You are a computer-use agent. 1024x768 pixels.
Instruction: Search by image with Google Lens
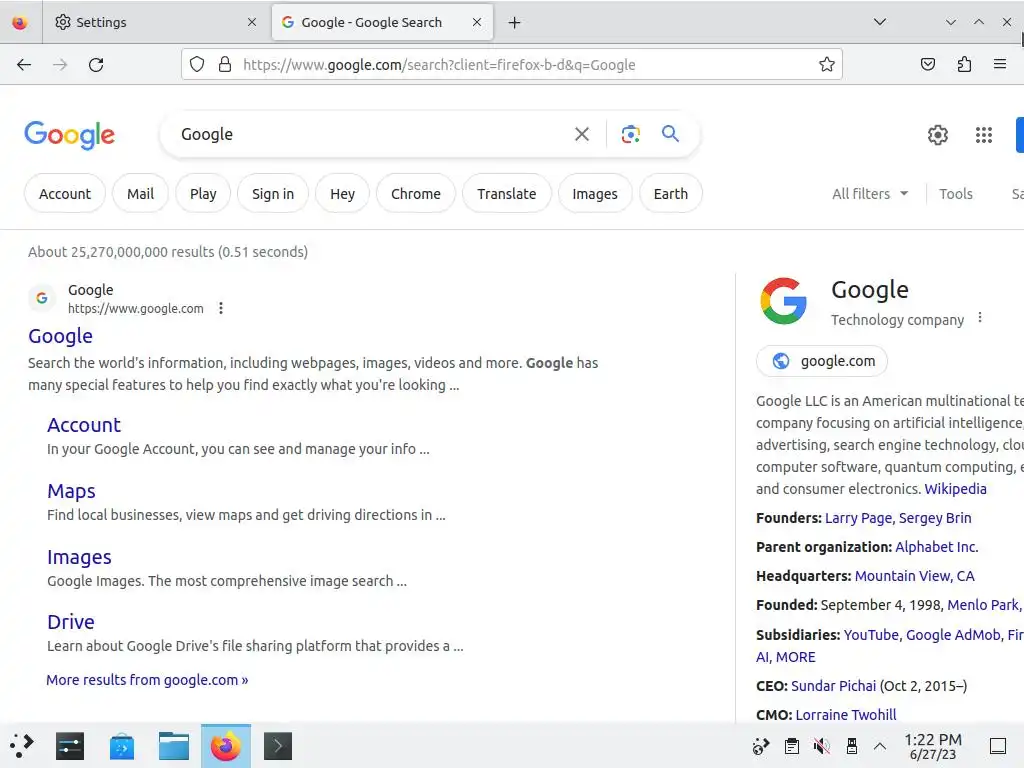coord(630,134)
